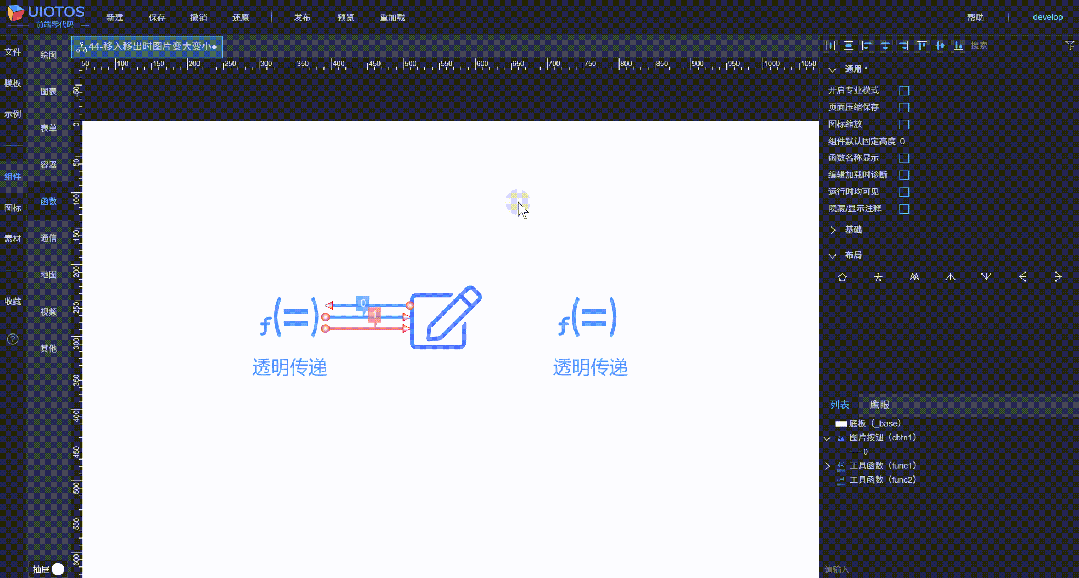This screenshot has height=578, width=1079.
Task: Expand the 工具函数 (func1) tree node
Action: tap(826, 465)
